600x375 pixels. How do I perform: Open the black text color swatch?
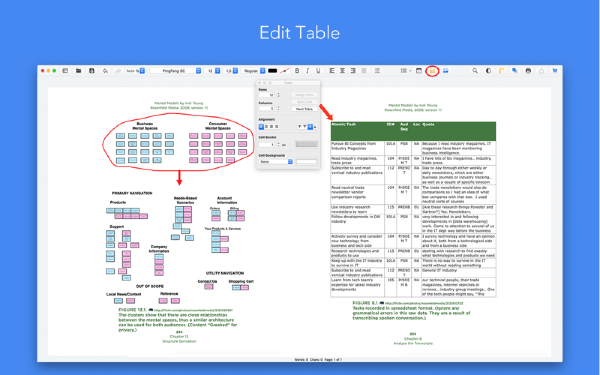(x=272, y=71)
